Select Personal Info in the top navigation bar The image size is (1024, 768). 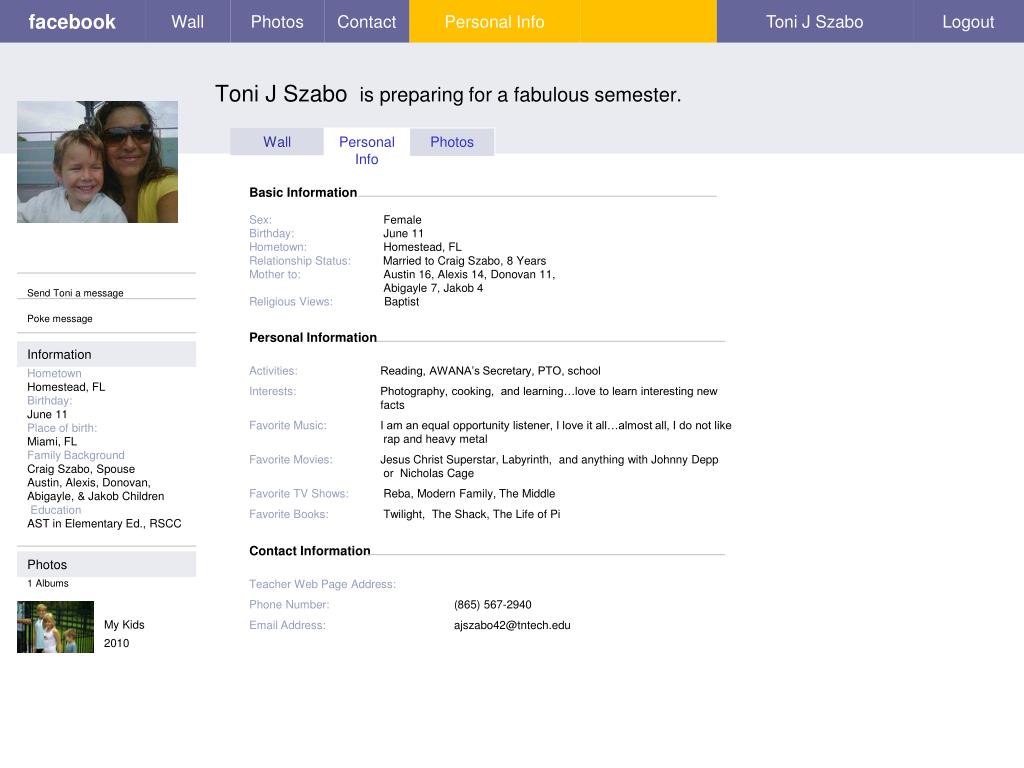click(x=494, y=22)
